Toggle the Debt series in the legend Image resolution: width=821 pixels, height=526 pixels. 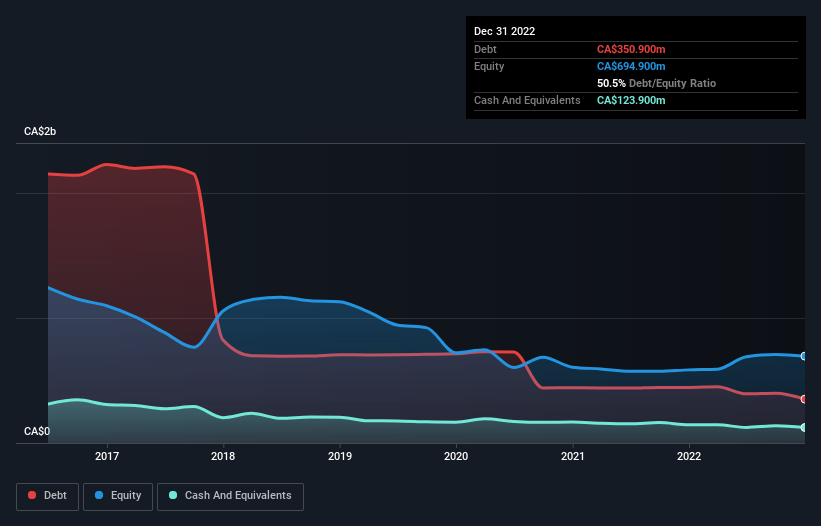(x=48, y=496)
